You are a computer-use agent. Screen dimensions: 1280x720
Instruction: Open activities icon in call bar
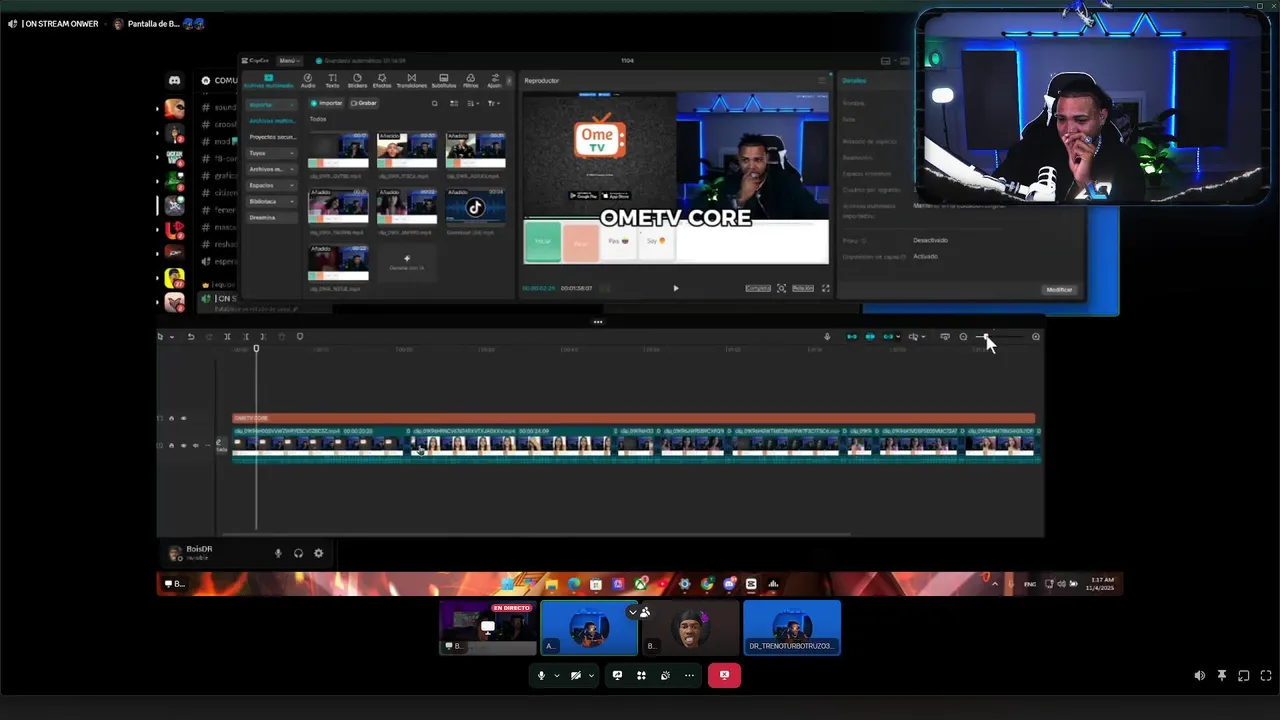point(641,675)
